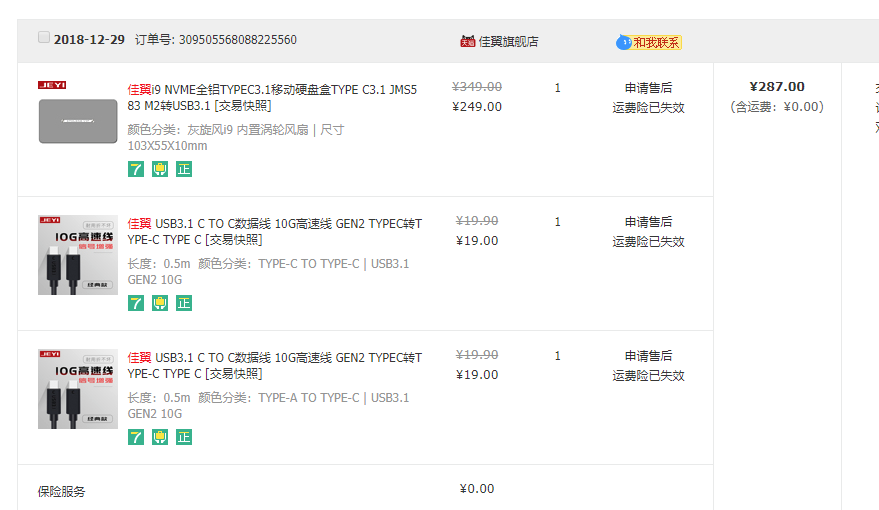Image resolution: width=879 pixels, height=510 pixels.
Task: Click 7-day return icon under C TO C cable
Action: [x=136, y=303]
